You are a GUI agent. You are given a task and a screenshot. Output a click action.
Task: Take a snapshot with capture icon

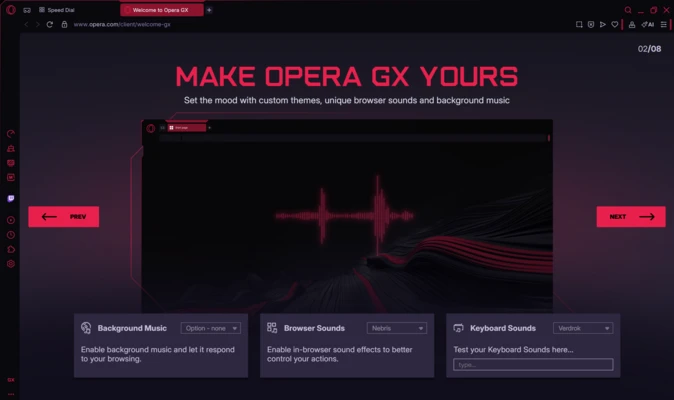(579, 24)
